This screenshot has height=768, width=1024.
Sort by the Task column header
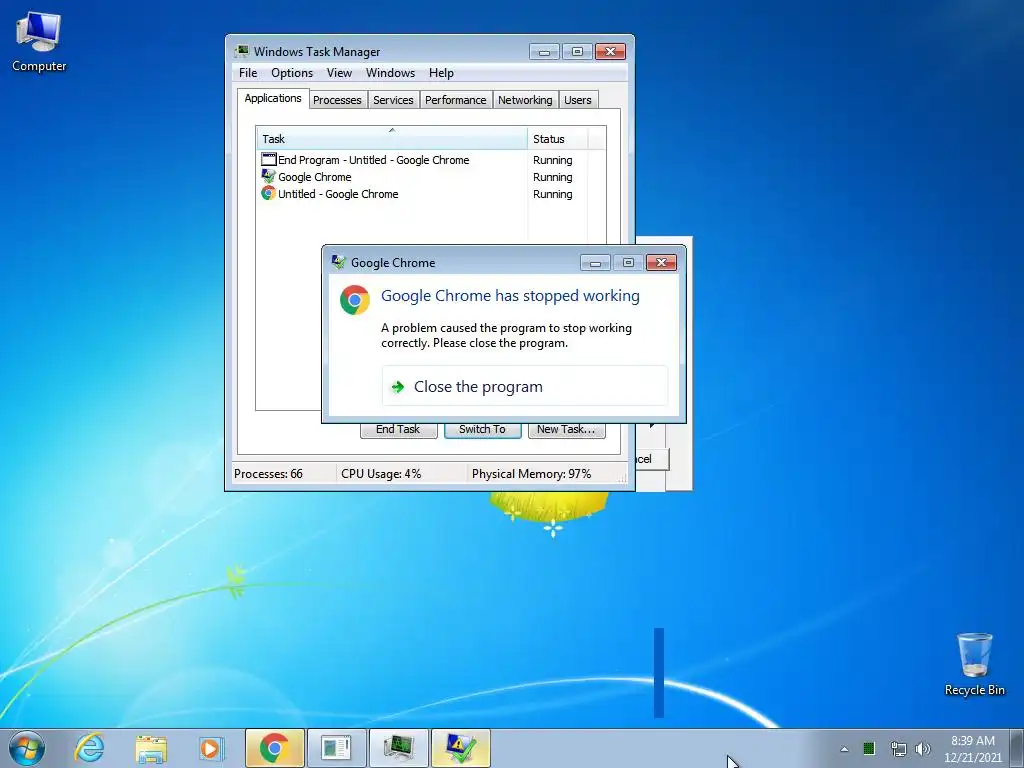pos(392,138)
